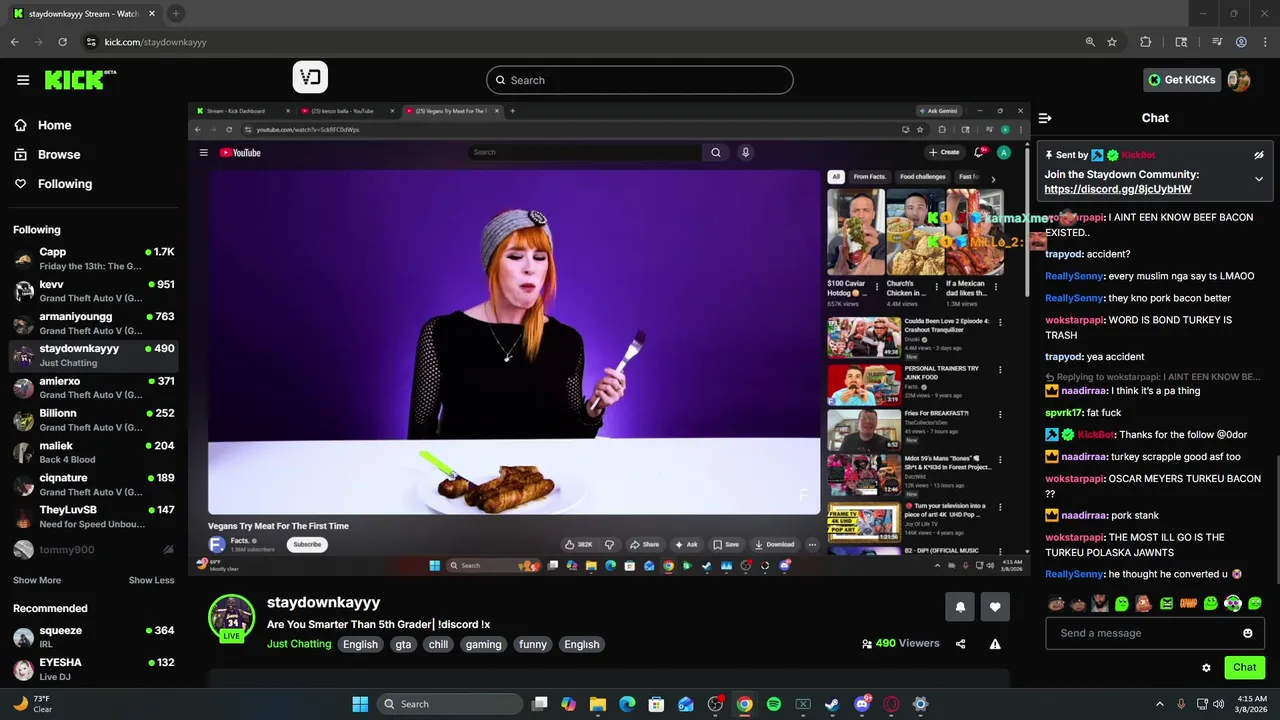Open Spotify from taskbar
The height and width of the screenshot is (720, 1280).
774,704
